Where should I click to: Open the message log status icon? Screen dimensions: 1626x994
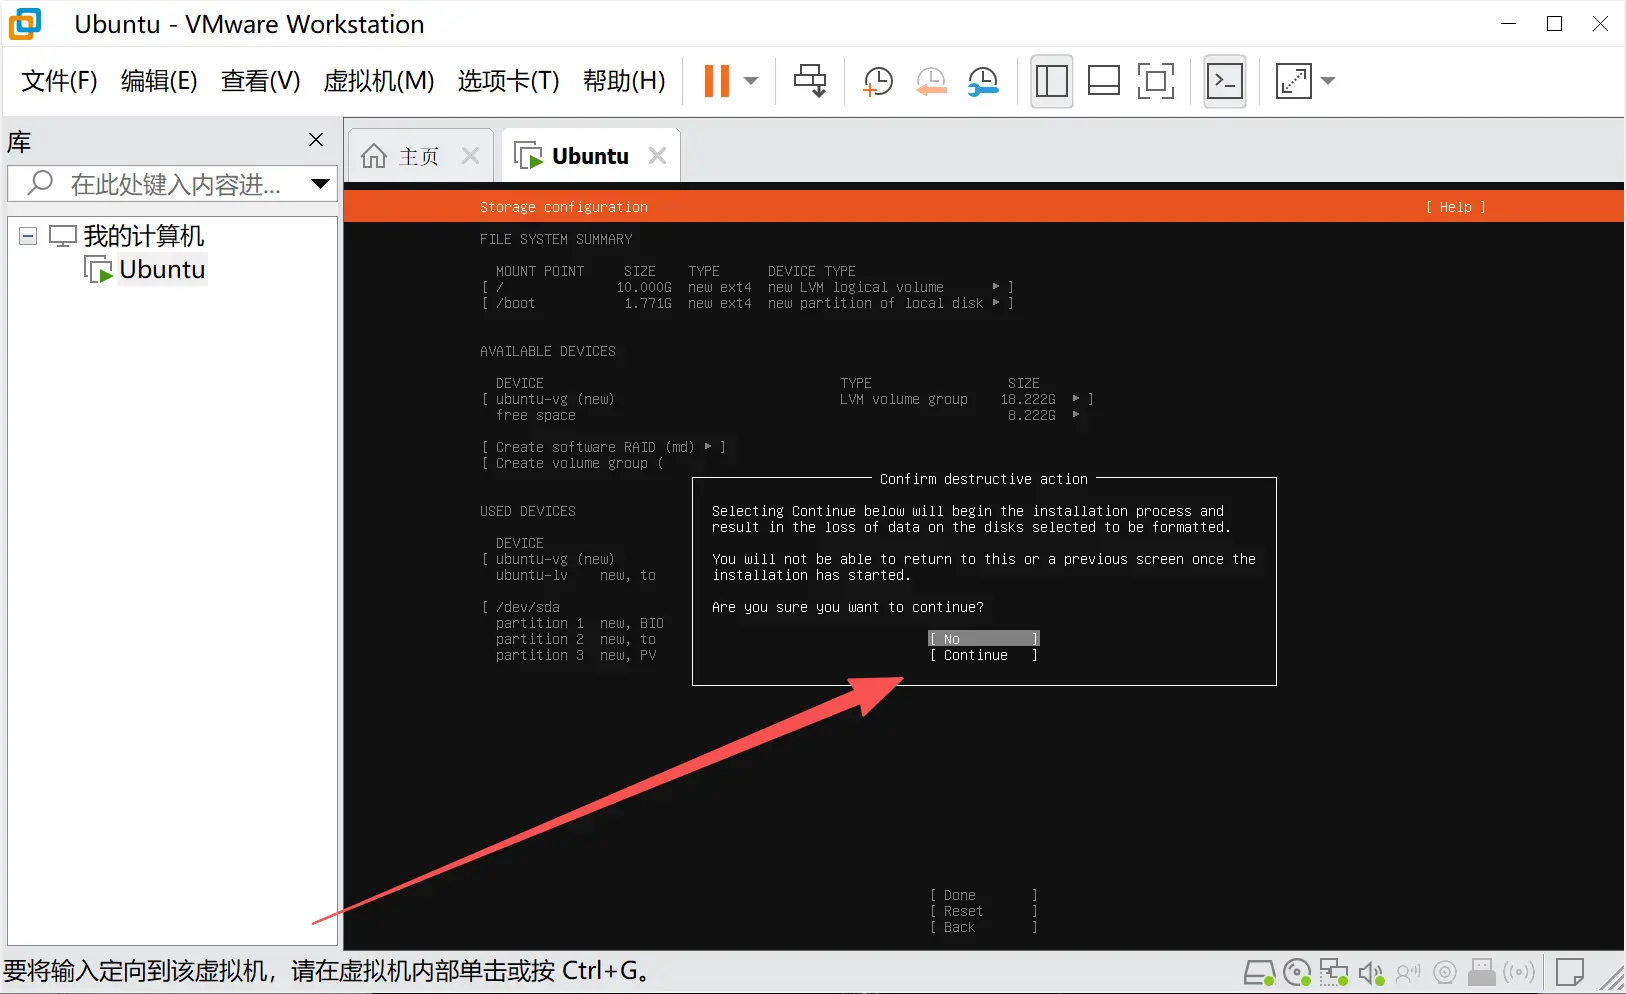[1570, 972]
